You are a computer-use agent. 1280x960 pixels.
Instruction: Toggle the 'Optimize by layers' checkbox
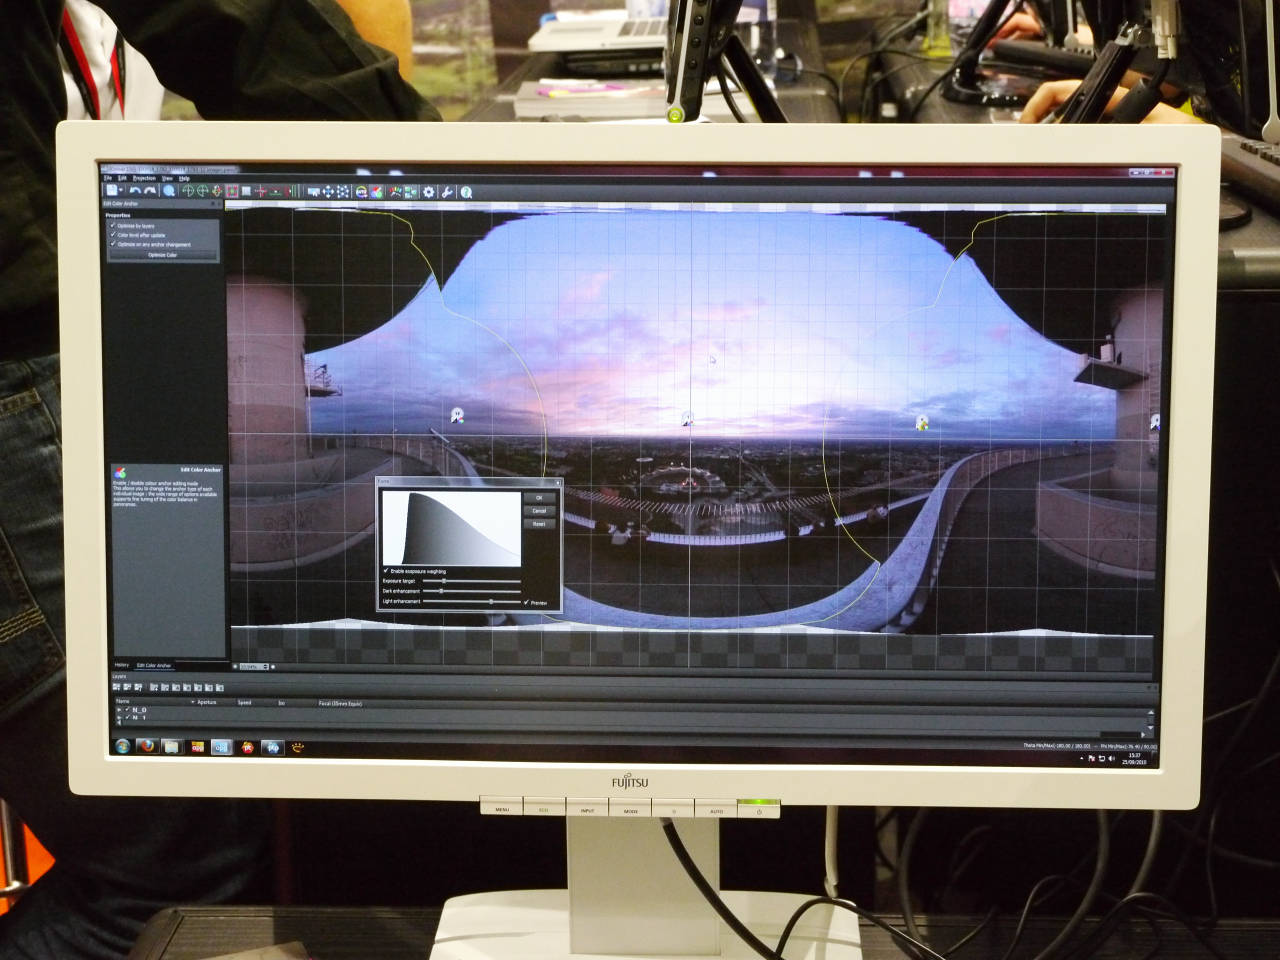click(113, 226)
